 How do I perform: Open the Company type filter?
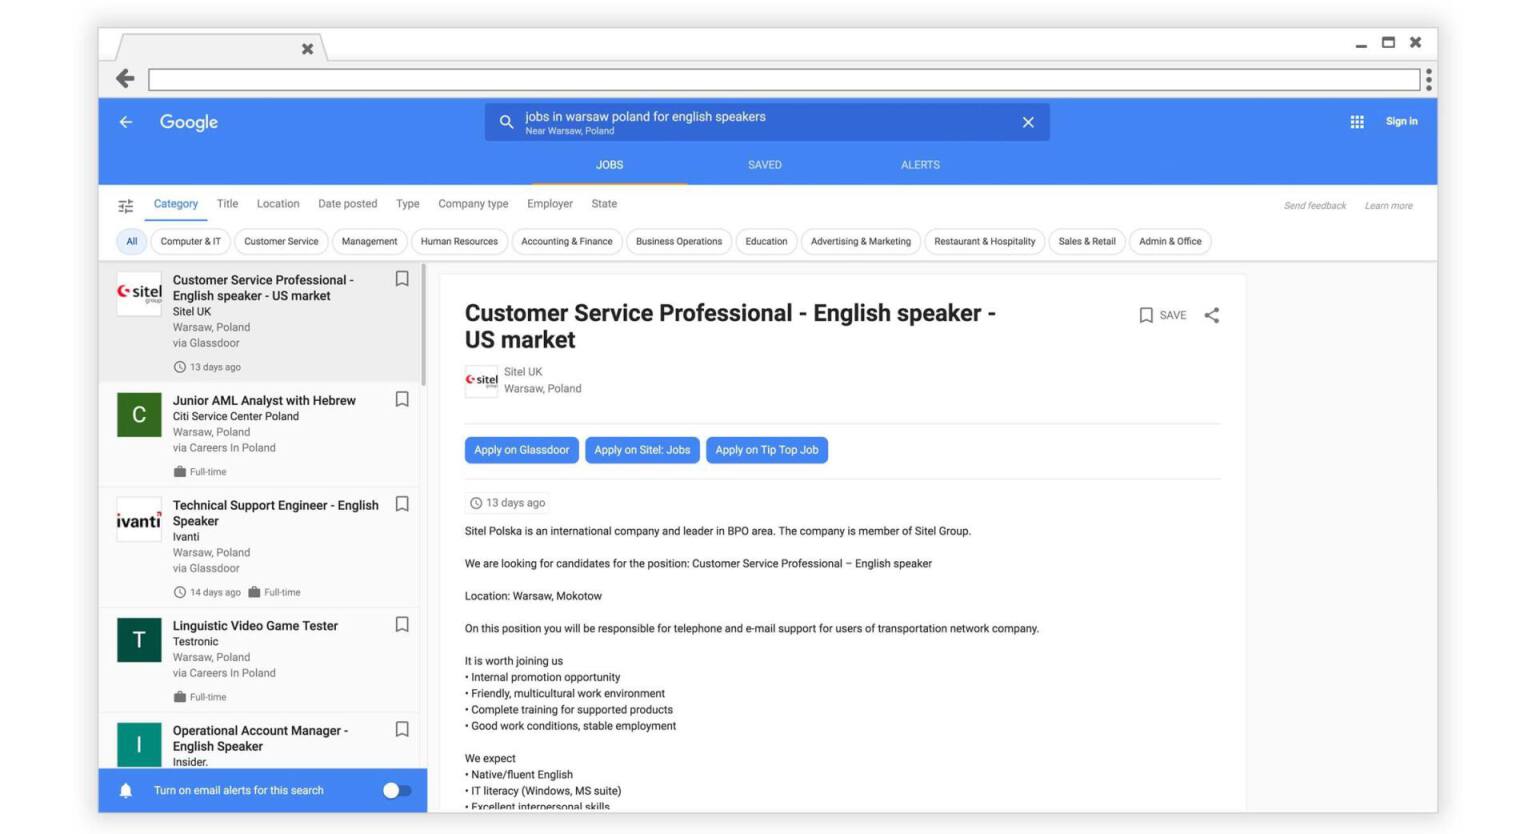coord(473,204)
